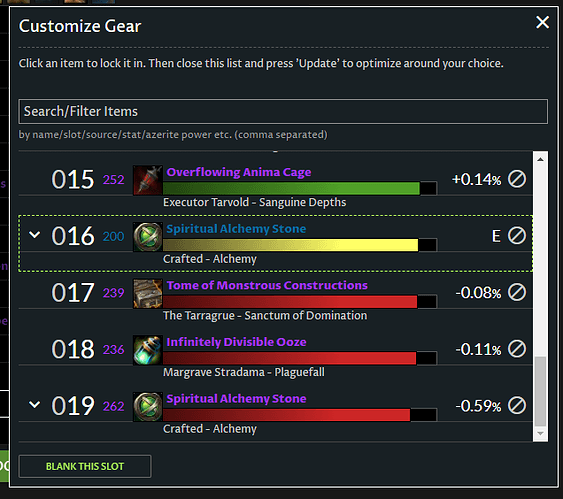Exclude Tome of Monstrous Constructions via ban icon
The width and height of the screenshot is (563, 499).
tap(517, 292)
